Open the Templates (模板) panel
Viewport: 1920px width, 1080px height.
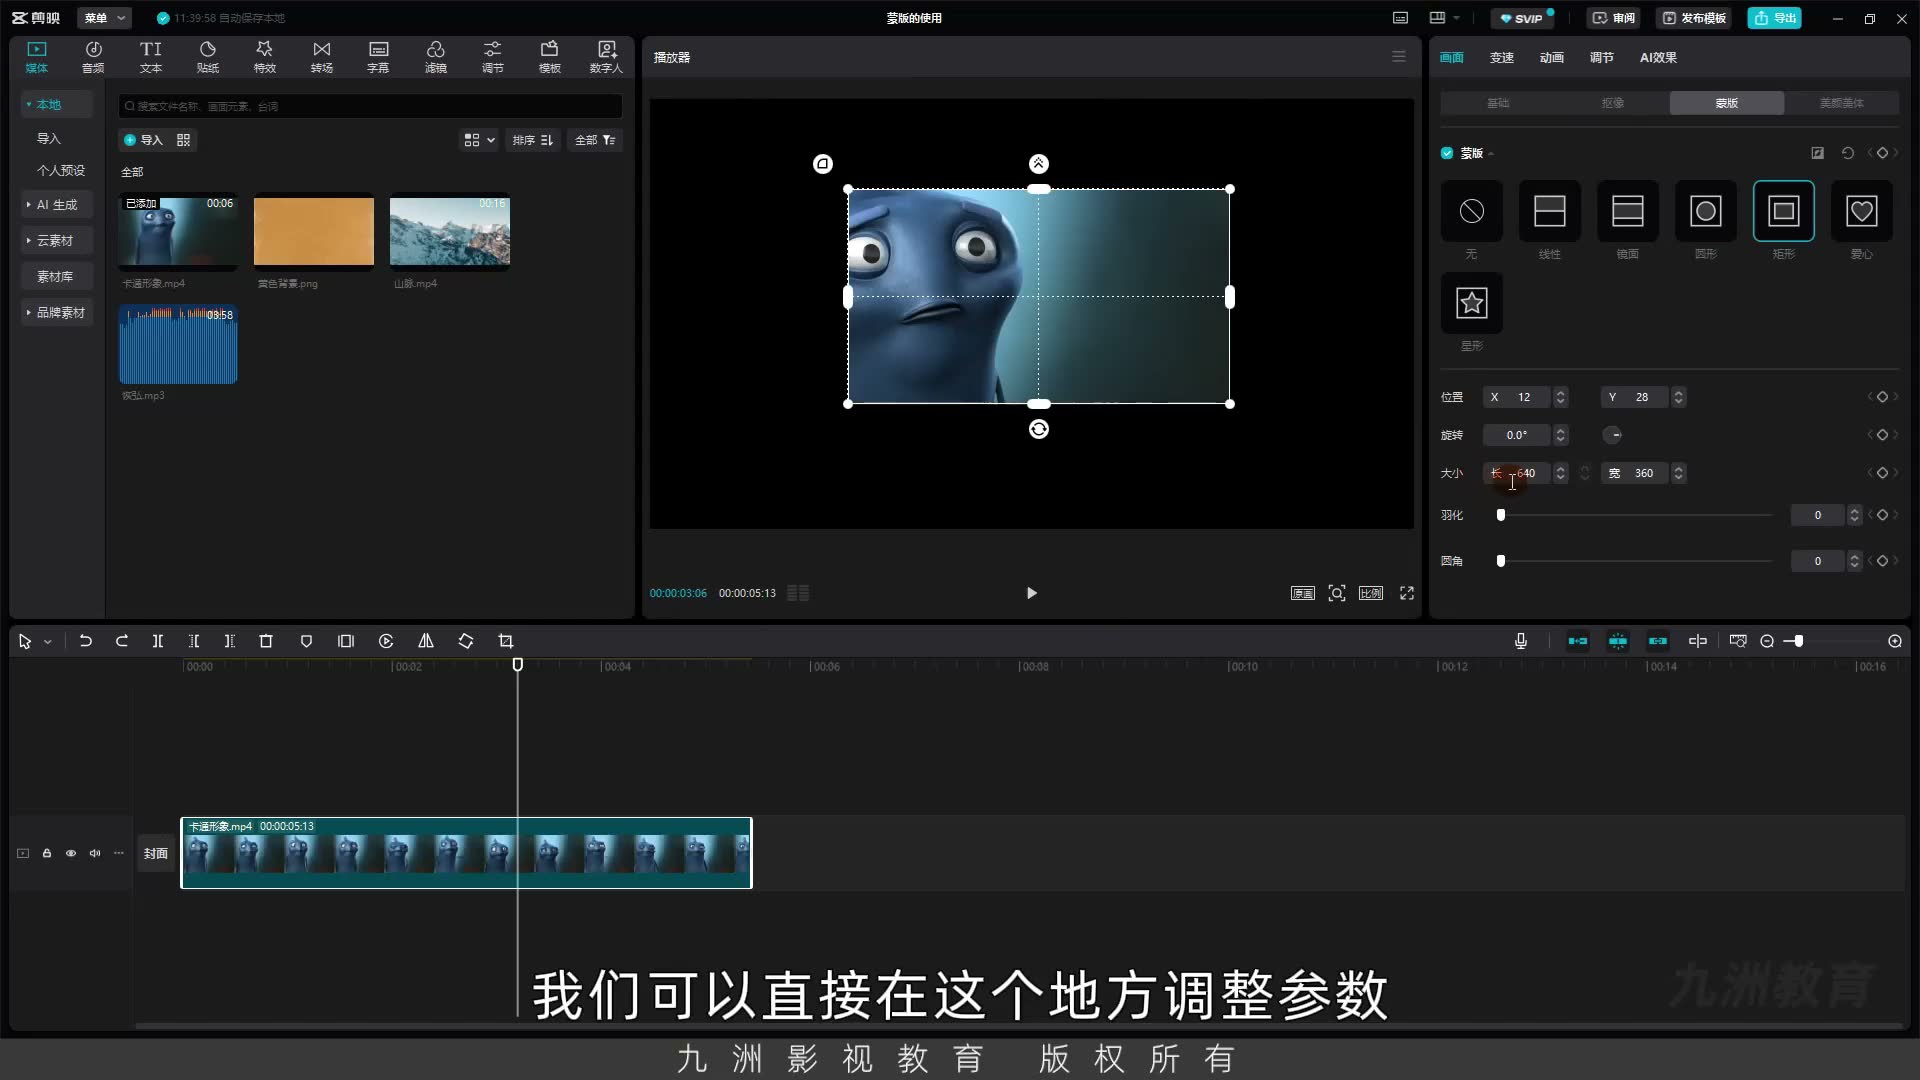[x=549, y=57]
